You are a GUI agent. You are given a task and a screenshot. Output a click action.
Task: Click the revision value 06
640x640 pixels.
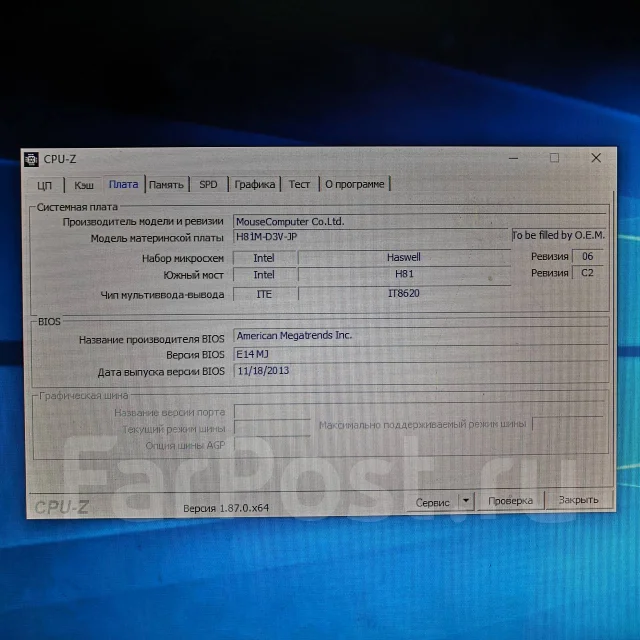(588, 256)
